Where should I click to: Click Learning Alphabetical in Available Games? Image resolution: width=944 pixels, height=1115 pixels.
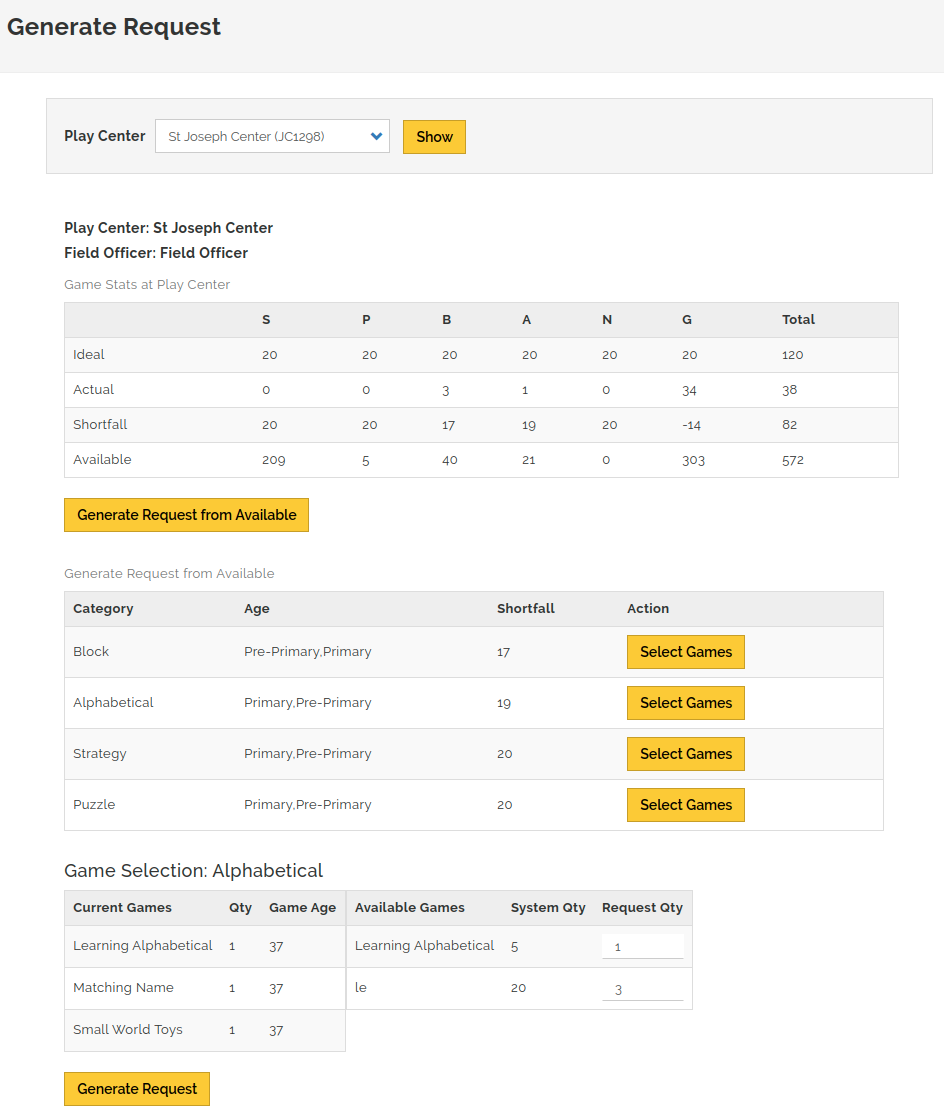coord(424,946)
